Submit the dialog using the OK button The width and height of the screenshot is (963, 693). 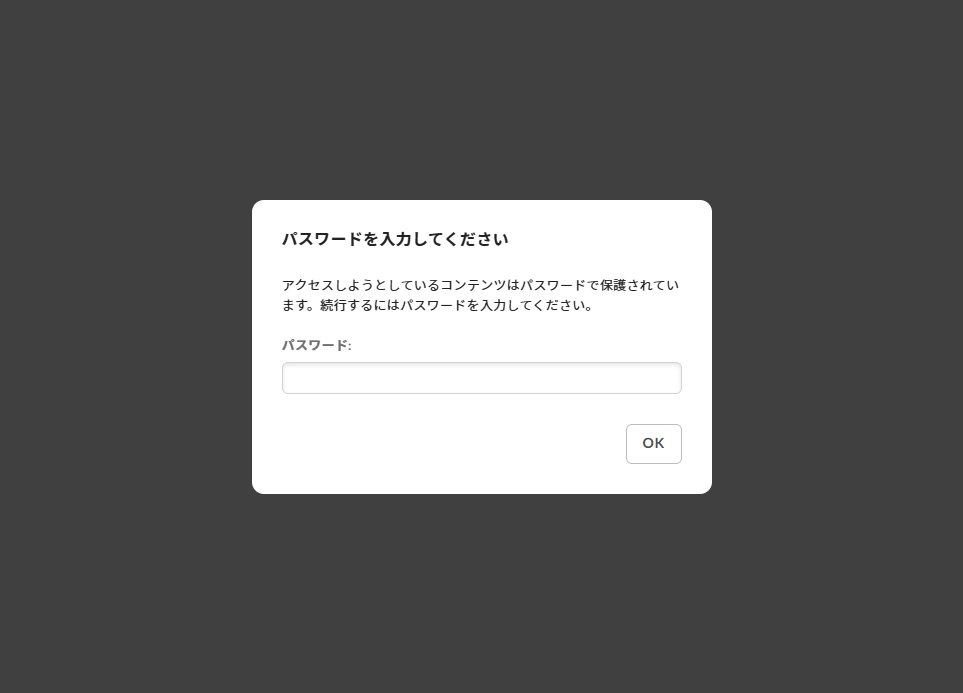653,444
